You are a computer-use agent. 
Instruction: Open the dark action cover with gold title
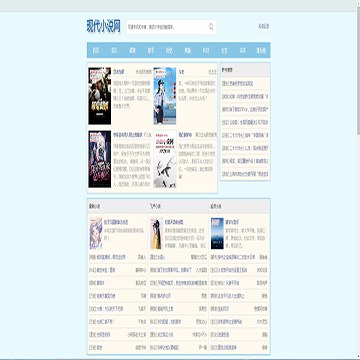pyautogui.click(x=100, y=96)
